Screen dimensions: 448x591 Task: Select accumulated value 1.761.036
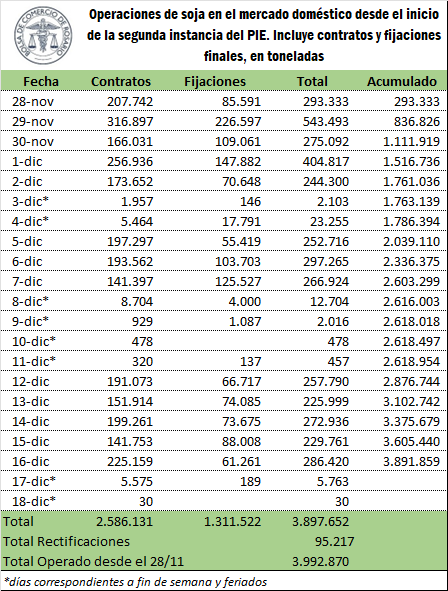pyautogui.click(x=411, y=182)
